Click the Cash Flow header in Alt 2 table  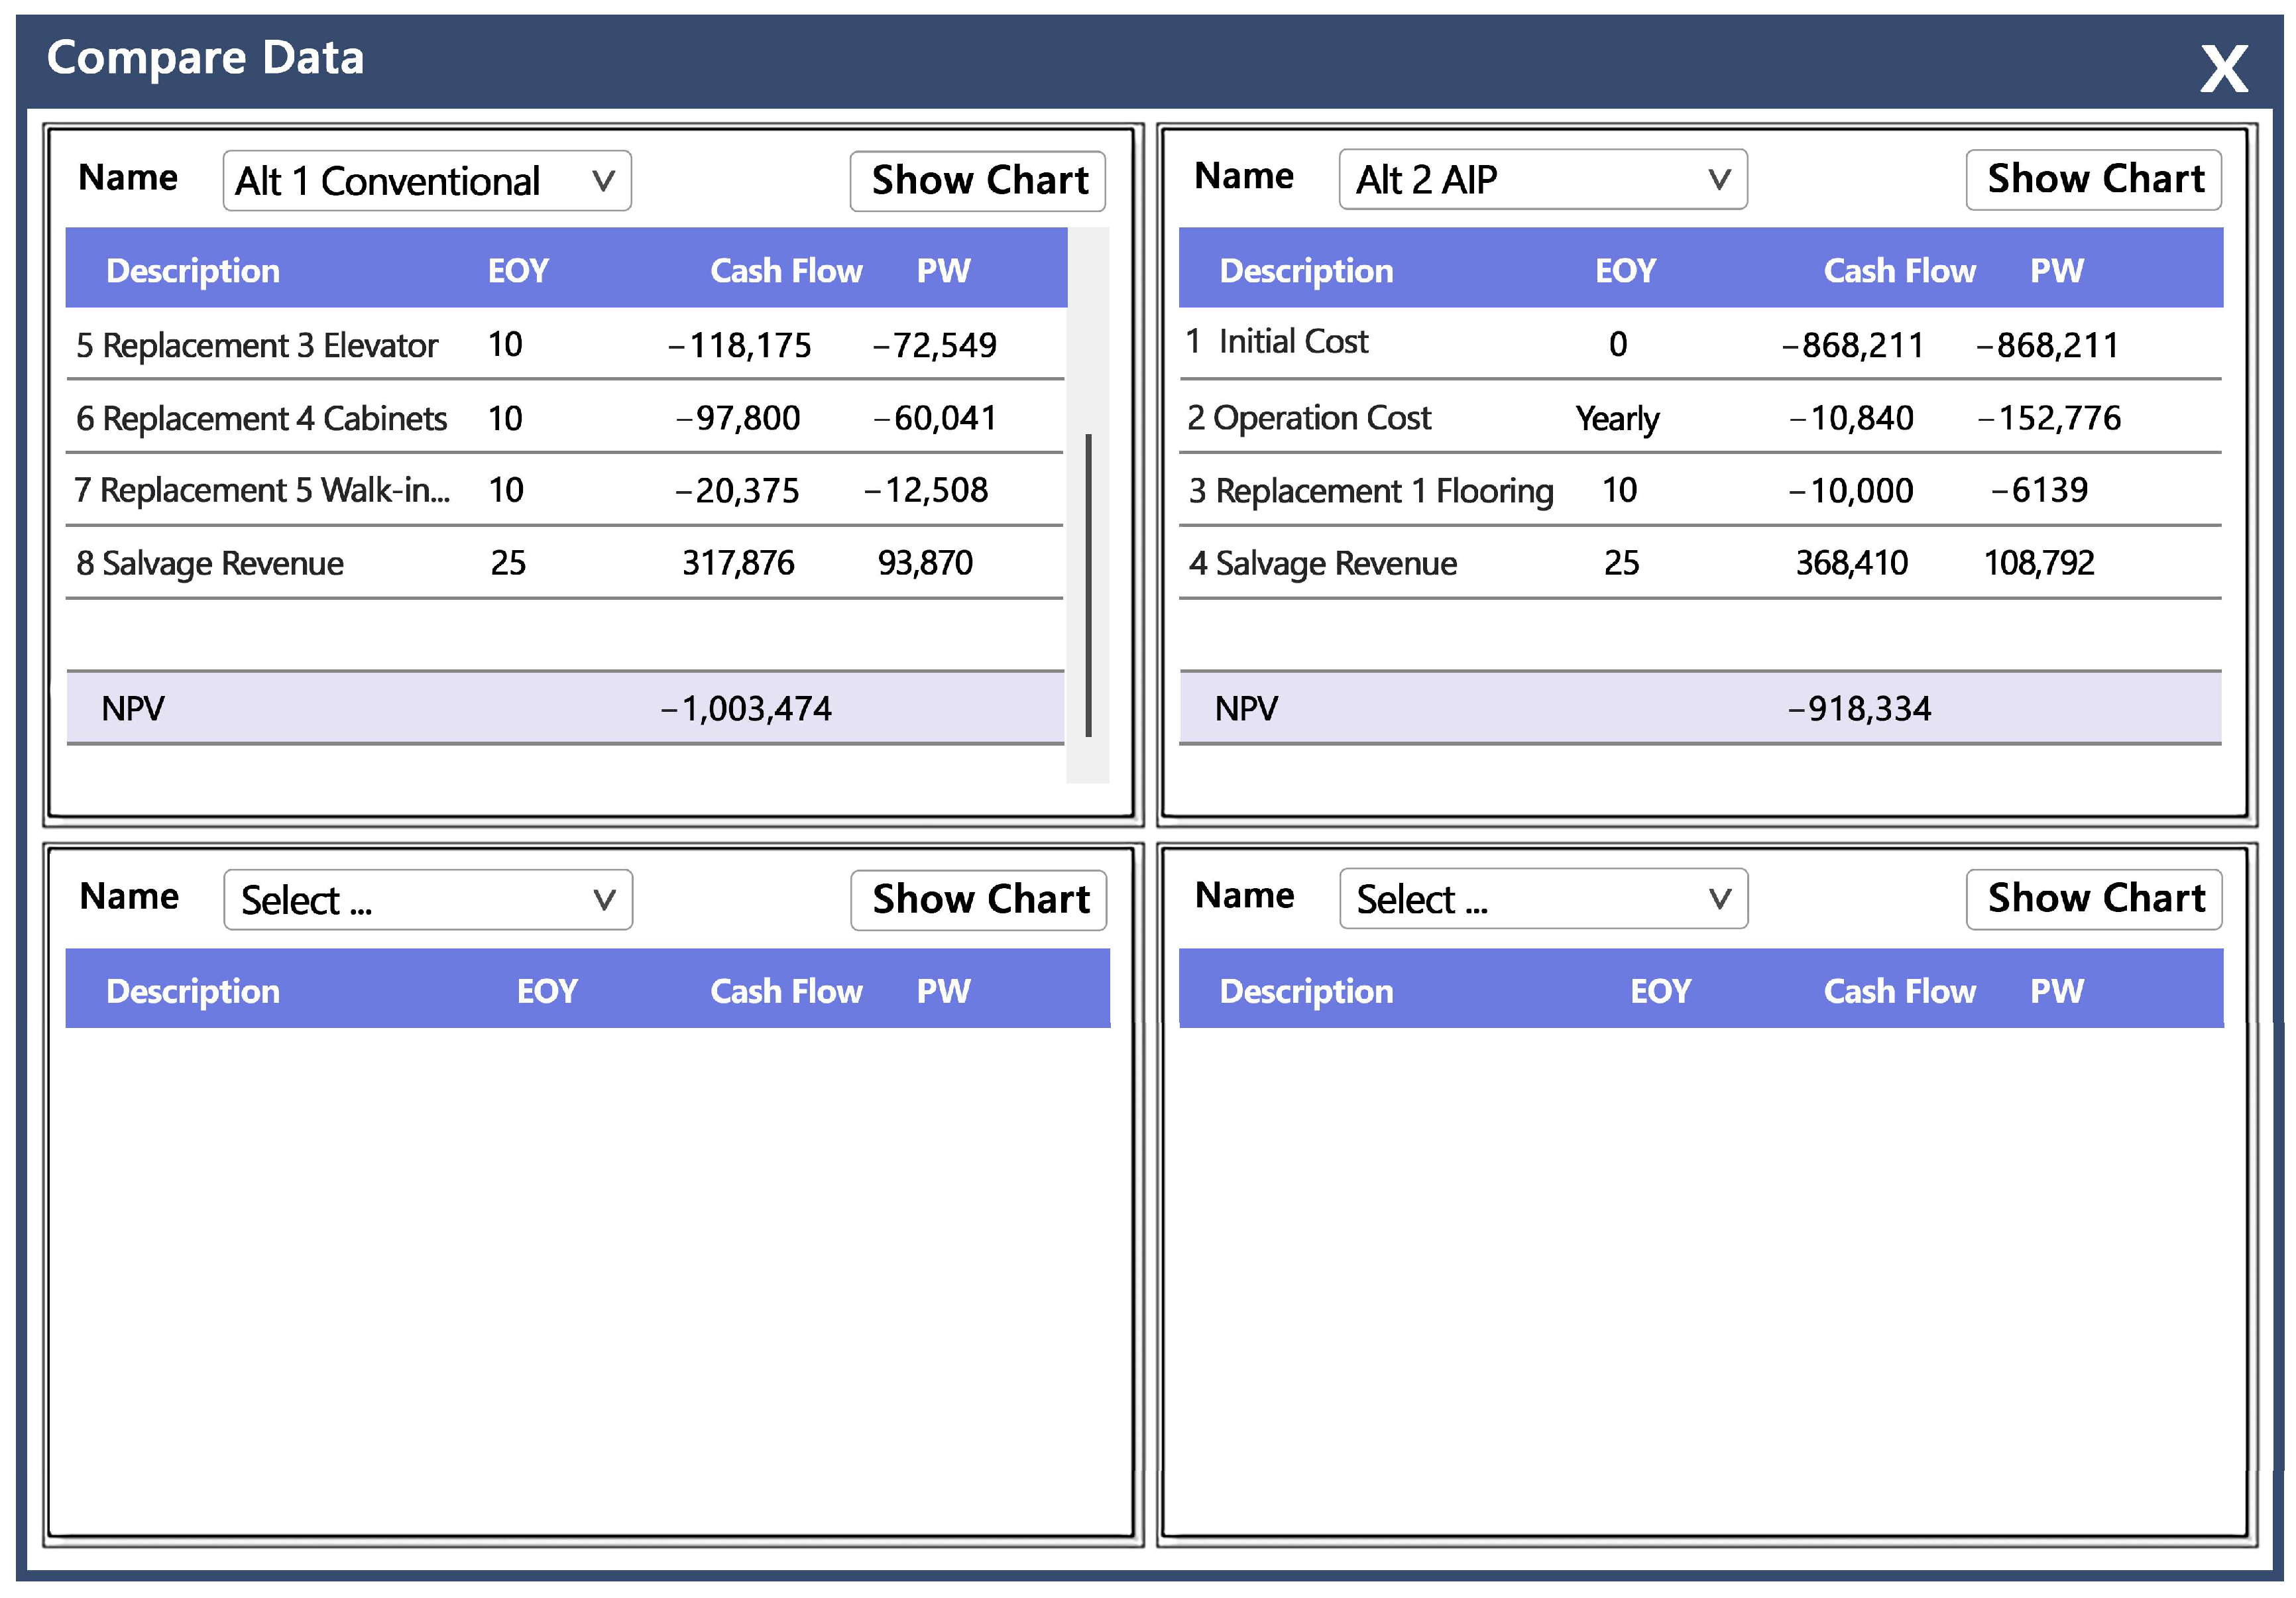(1898, 270)
